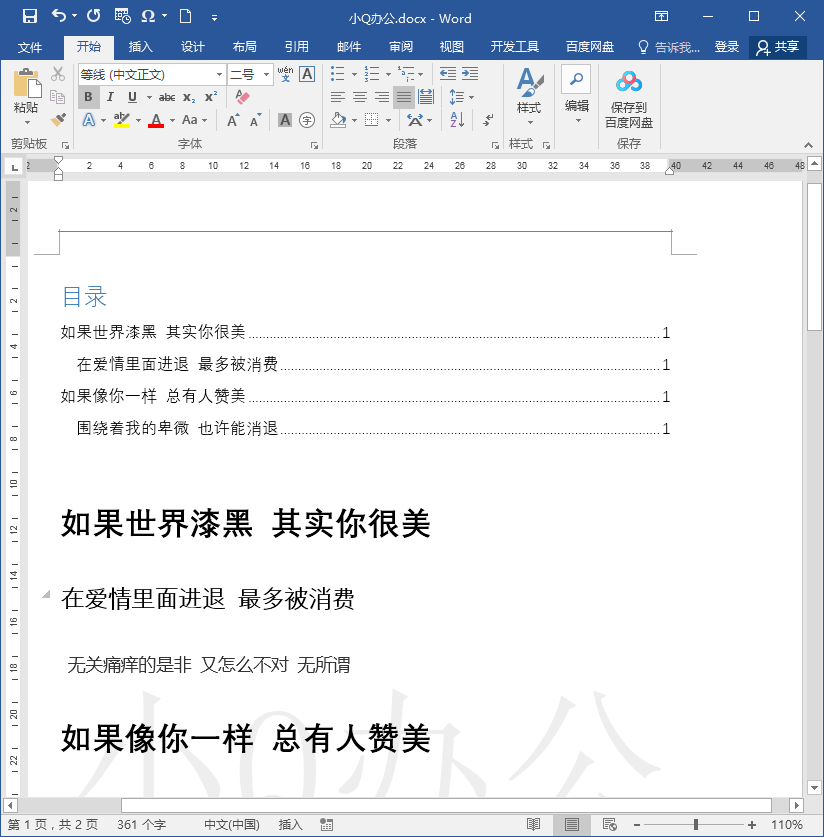The height and width of the screenshot is (837, 824).
Task: Click the Share (共享) button
Action: [778, 47]
